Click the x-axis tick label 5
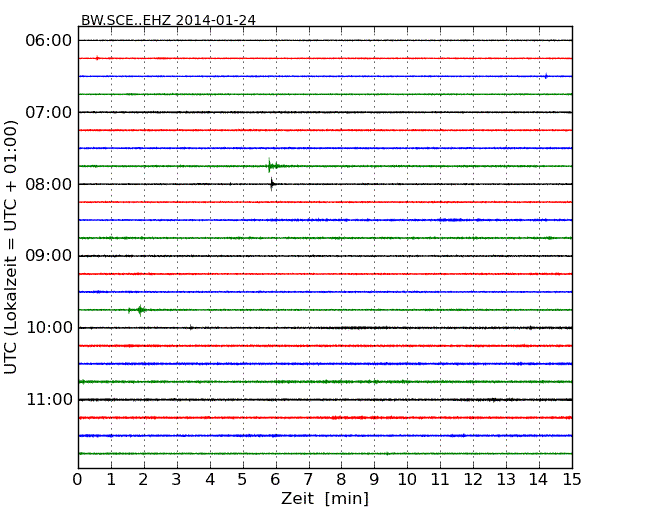 [x=243, y=479]
